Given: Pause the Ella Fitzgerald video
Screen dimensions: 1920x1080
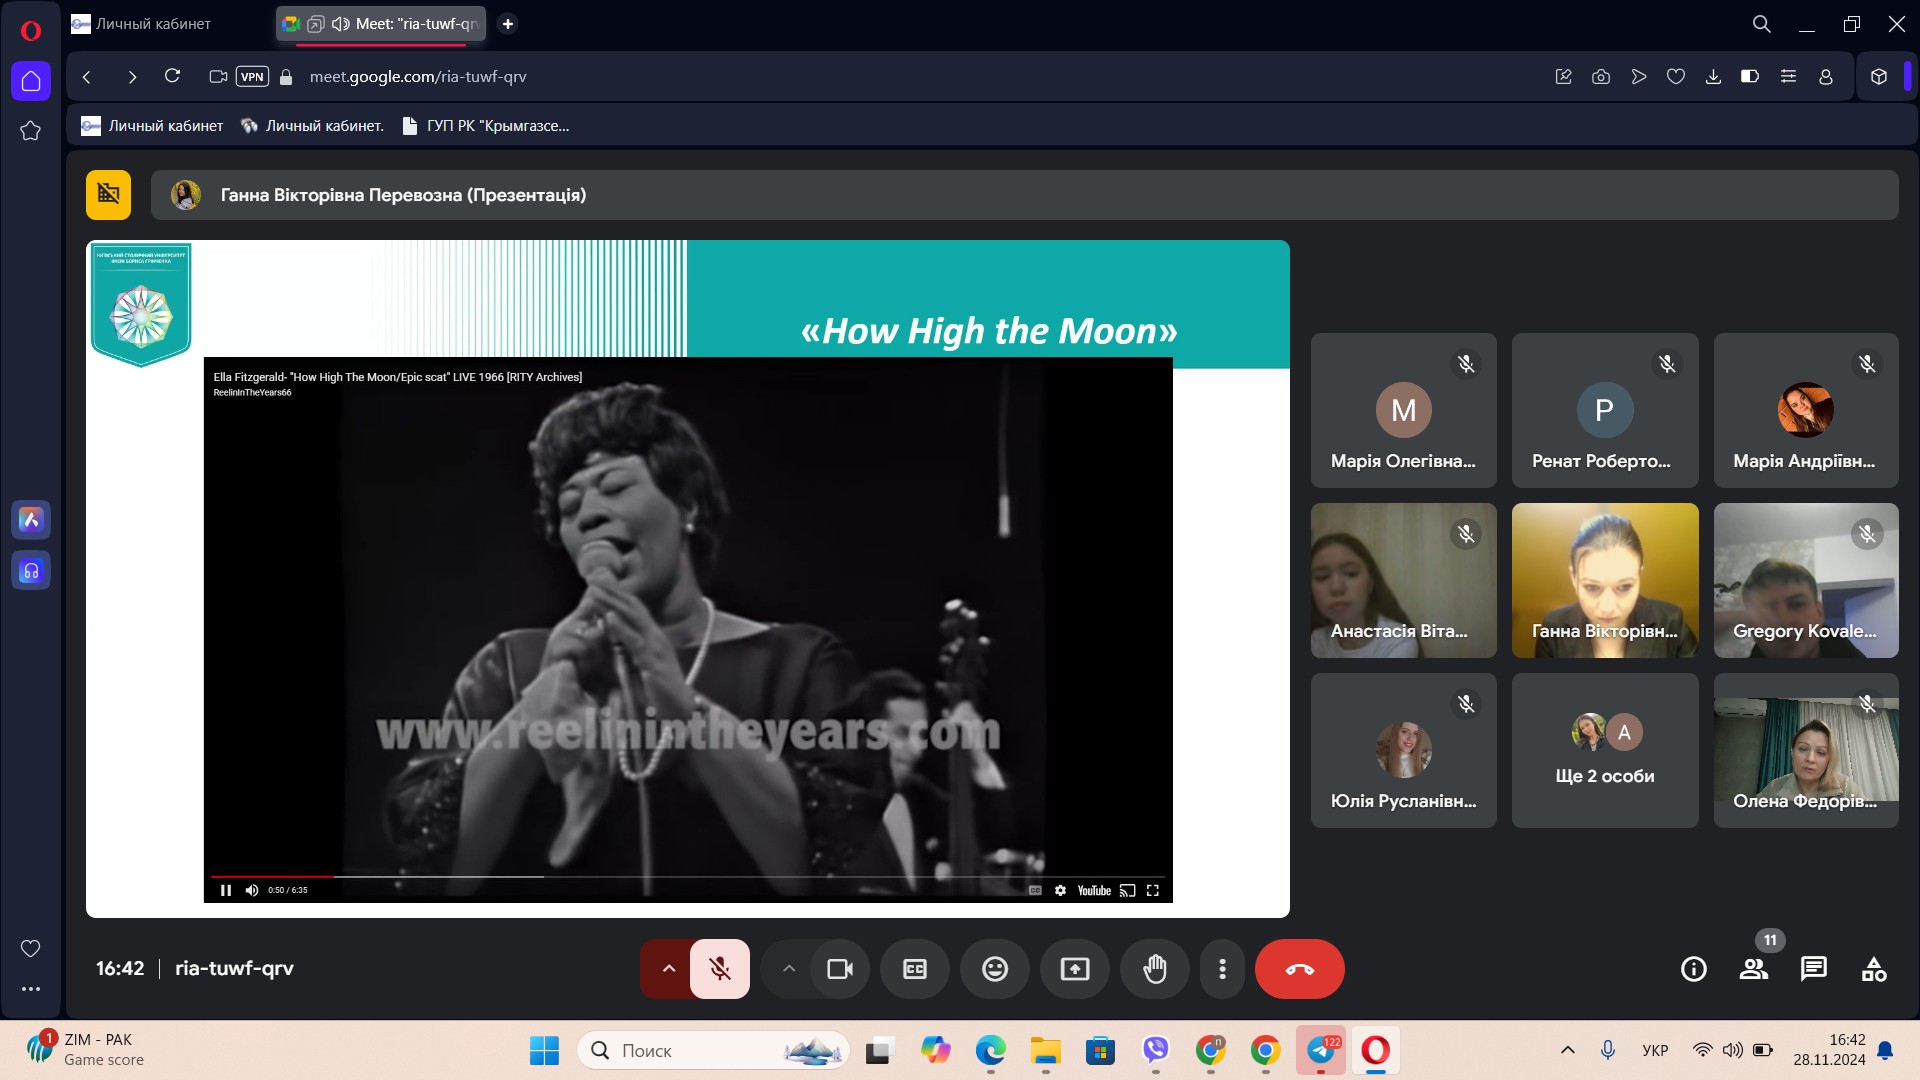Looking at the screenshot, I should tap(226, 890).
